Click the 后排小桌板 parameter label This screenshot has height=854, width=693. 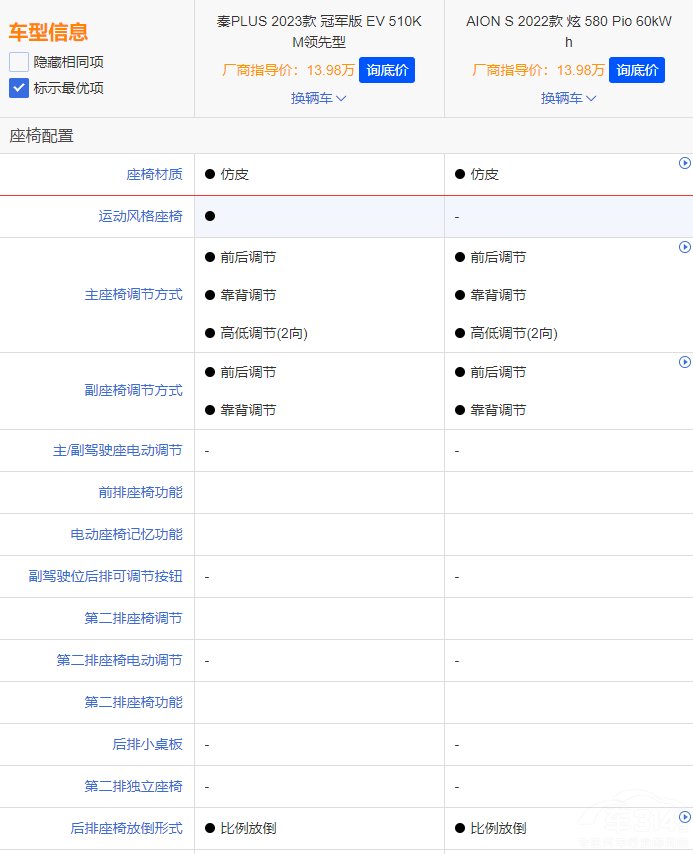(x=147, y=745)
